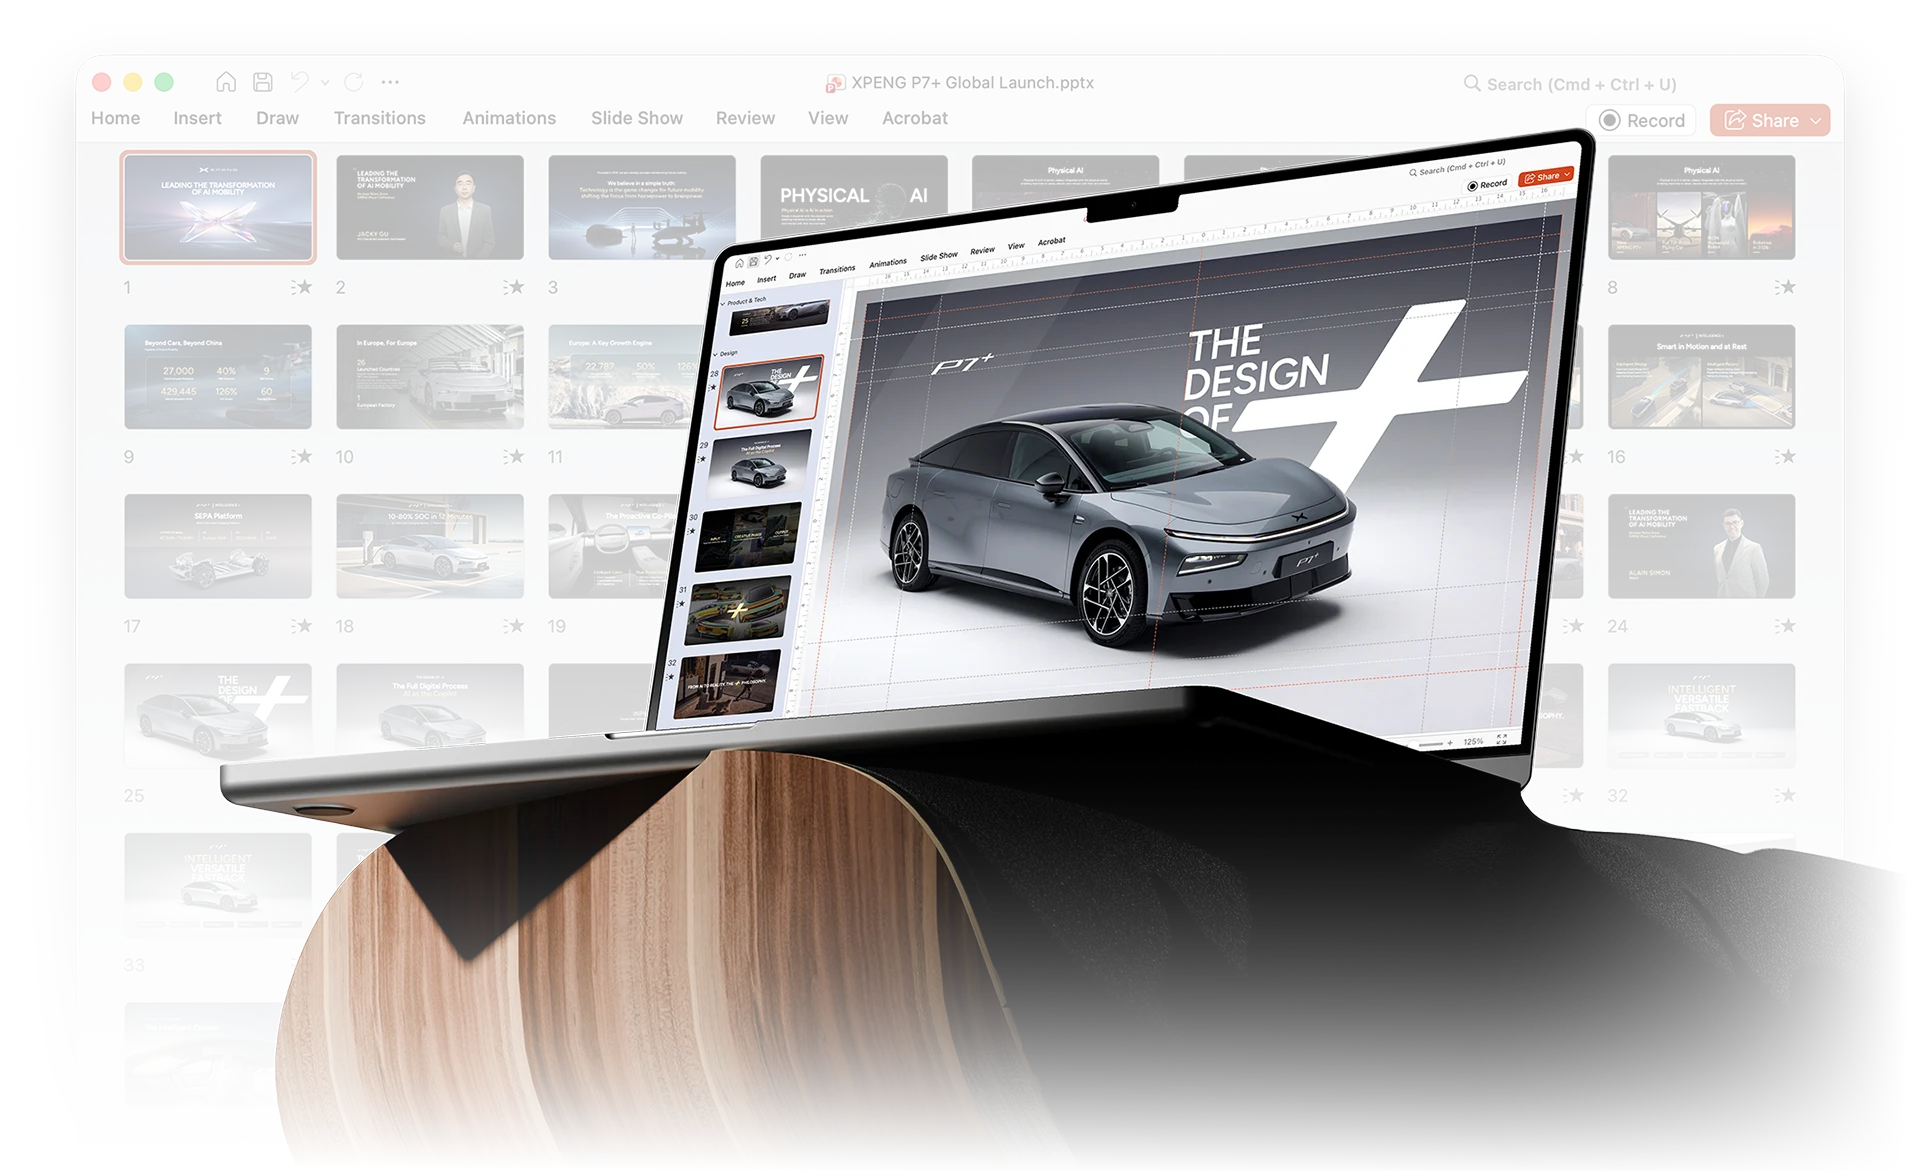
Task: Open the Transitions tab in main ribbon
Action: click(379, 118)
